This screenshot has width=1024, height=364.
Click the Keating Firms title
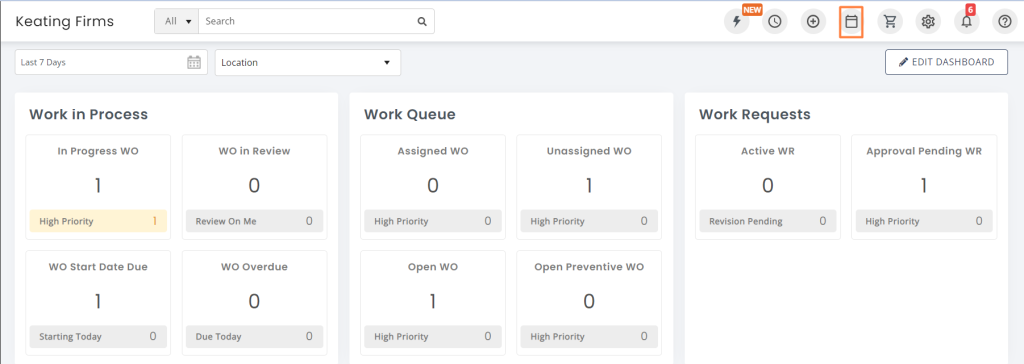[x=65, y=22]
